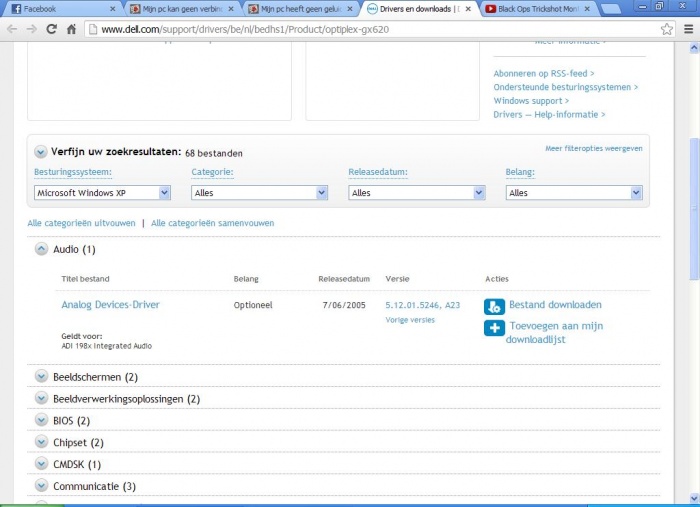Viewport: 700px width, 507px height.
Task: Click the 'Bestand downloaden' link
Action: coord(555,305)
